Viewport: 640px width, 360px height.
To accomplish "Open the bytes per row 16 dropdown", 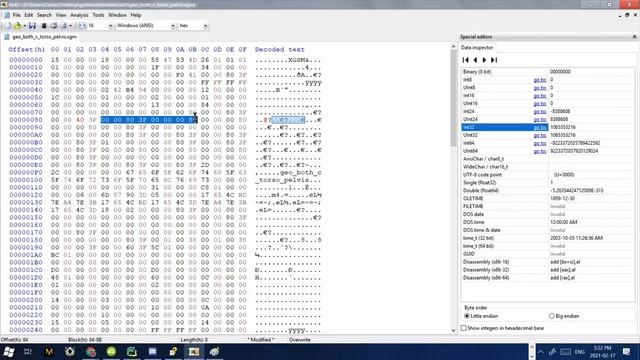I will [x=110, y=26].
